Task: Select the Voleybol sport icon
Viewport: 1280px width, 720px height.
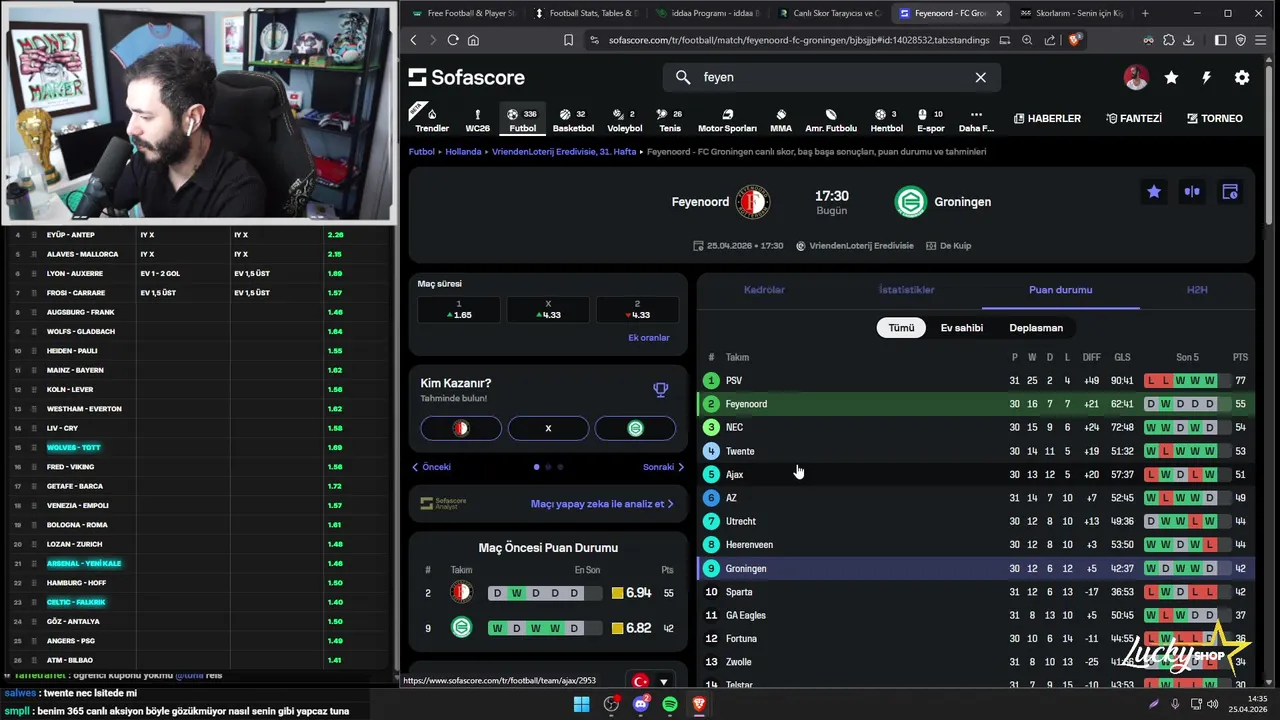Action: 625,120
